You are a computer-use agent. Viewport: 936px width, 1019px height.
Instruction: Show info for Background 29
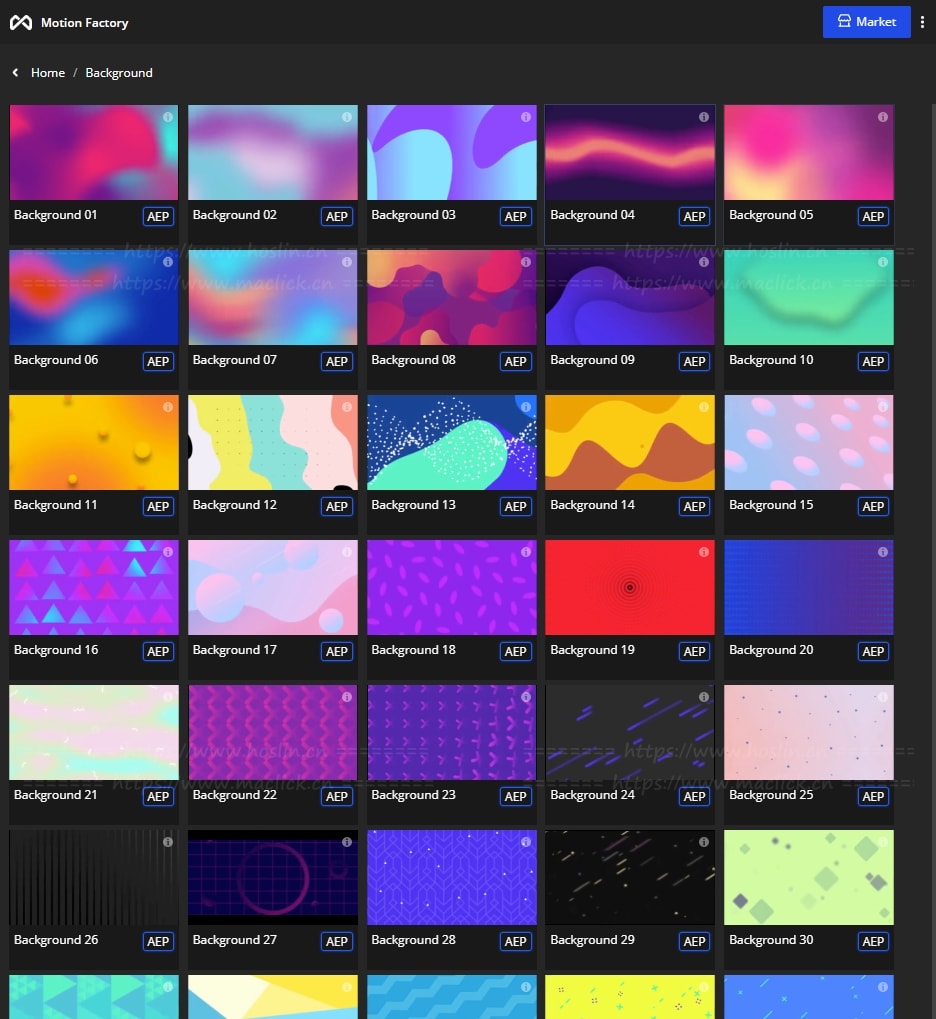[x=703, y=842]
